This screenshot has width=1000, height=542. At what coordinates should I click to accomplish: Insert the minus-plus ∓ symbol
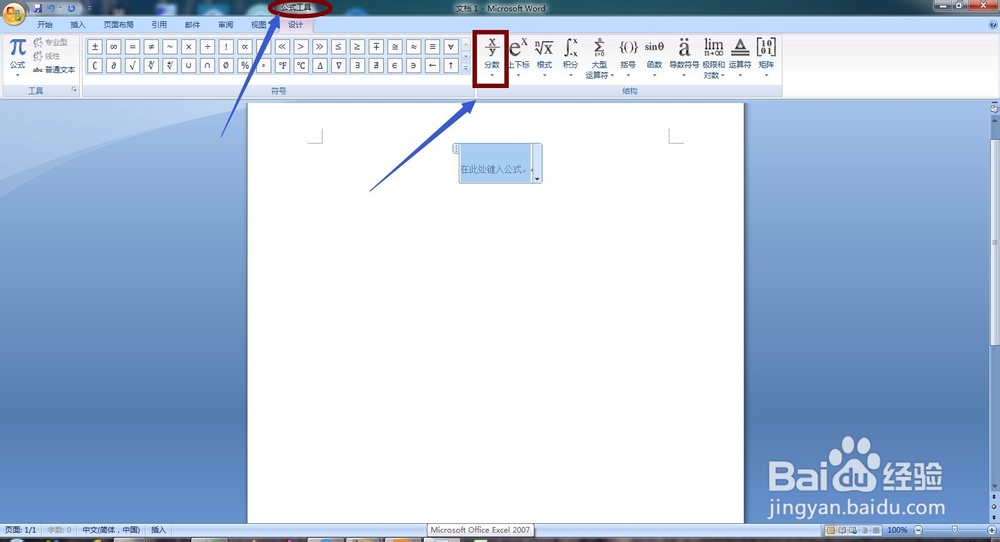pyautogui.click(x=376, y=47)
